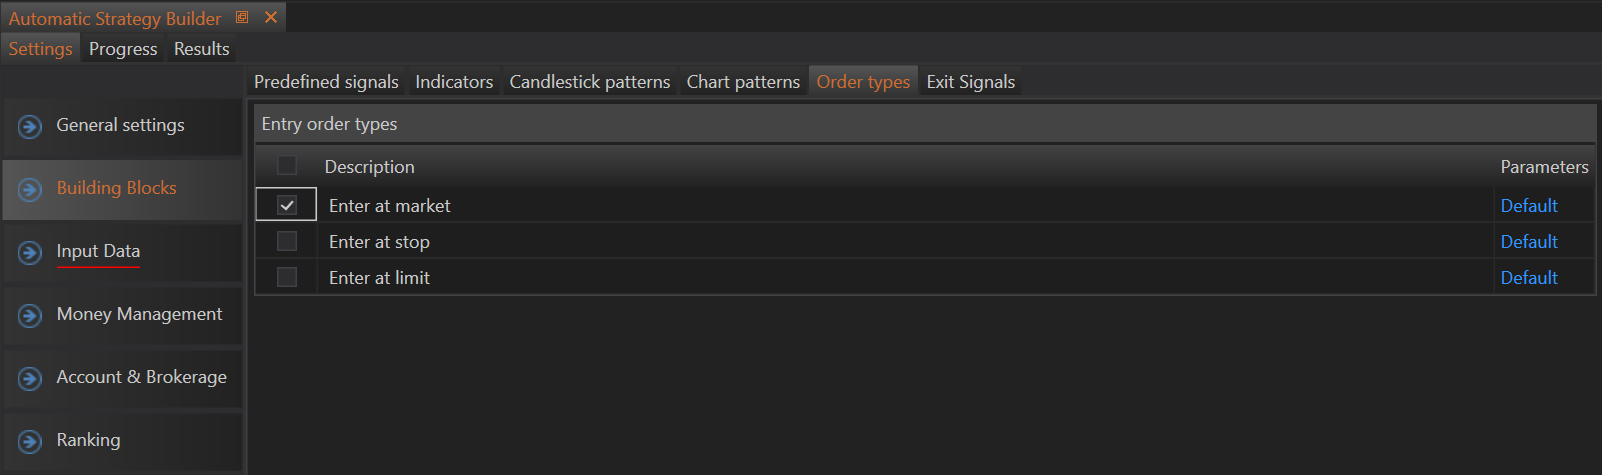Open Default parameters for Enter at limit
1602x475 pixels.
pos(1528,278)
